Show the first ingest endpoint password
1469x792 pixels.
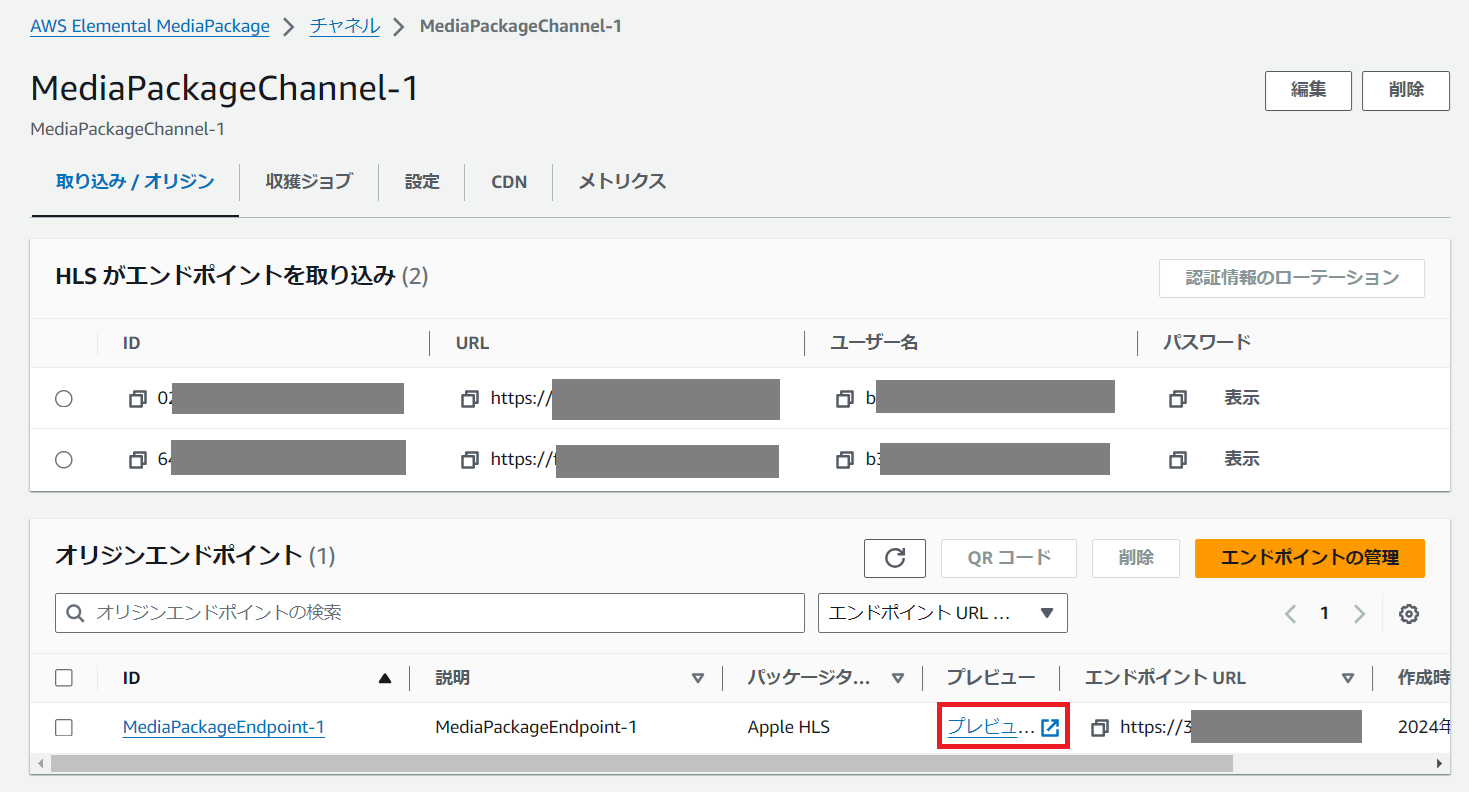coord(1242,399)
